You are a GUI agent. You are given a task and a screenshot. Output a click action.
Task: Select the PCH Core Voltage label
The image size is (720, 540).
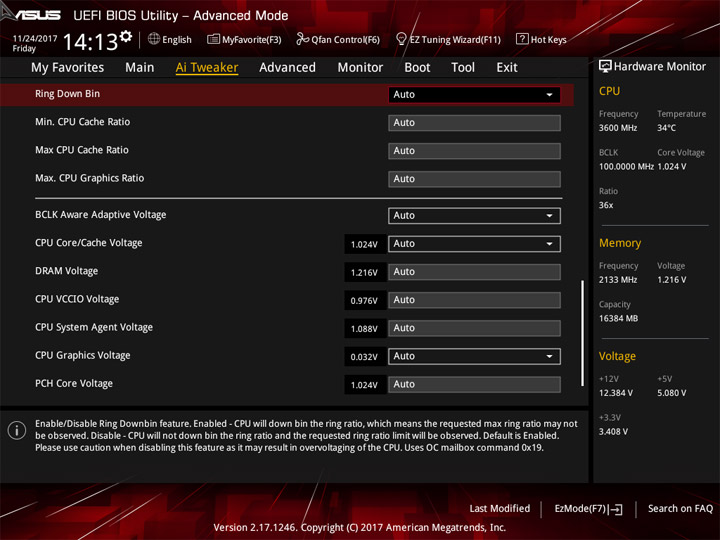click(x=74, y=383)
